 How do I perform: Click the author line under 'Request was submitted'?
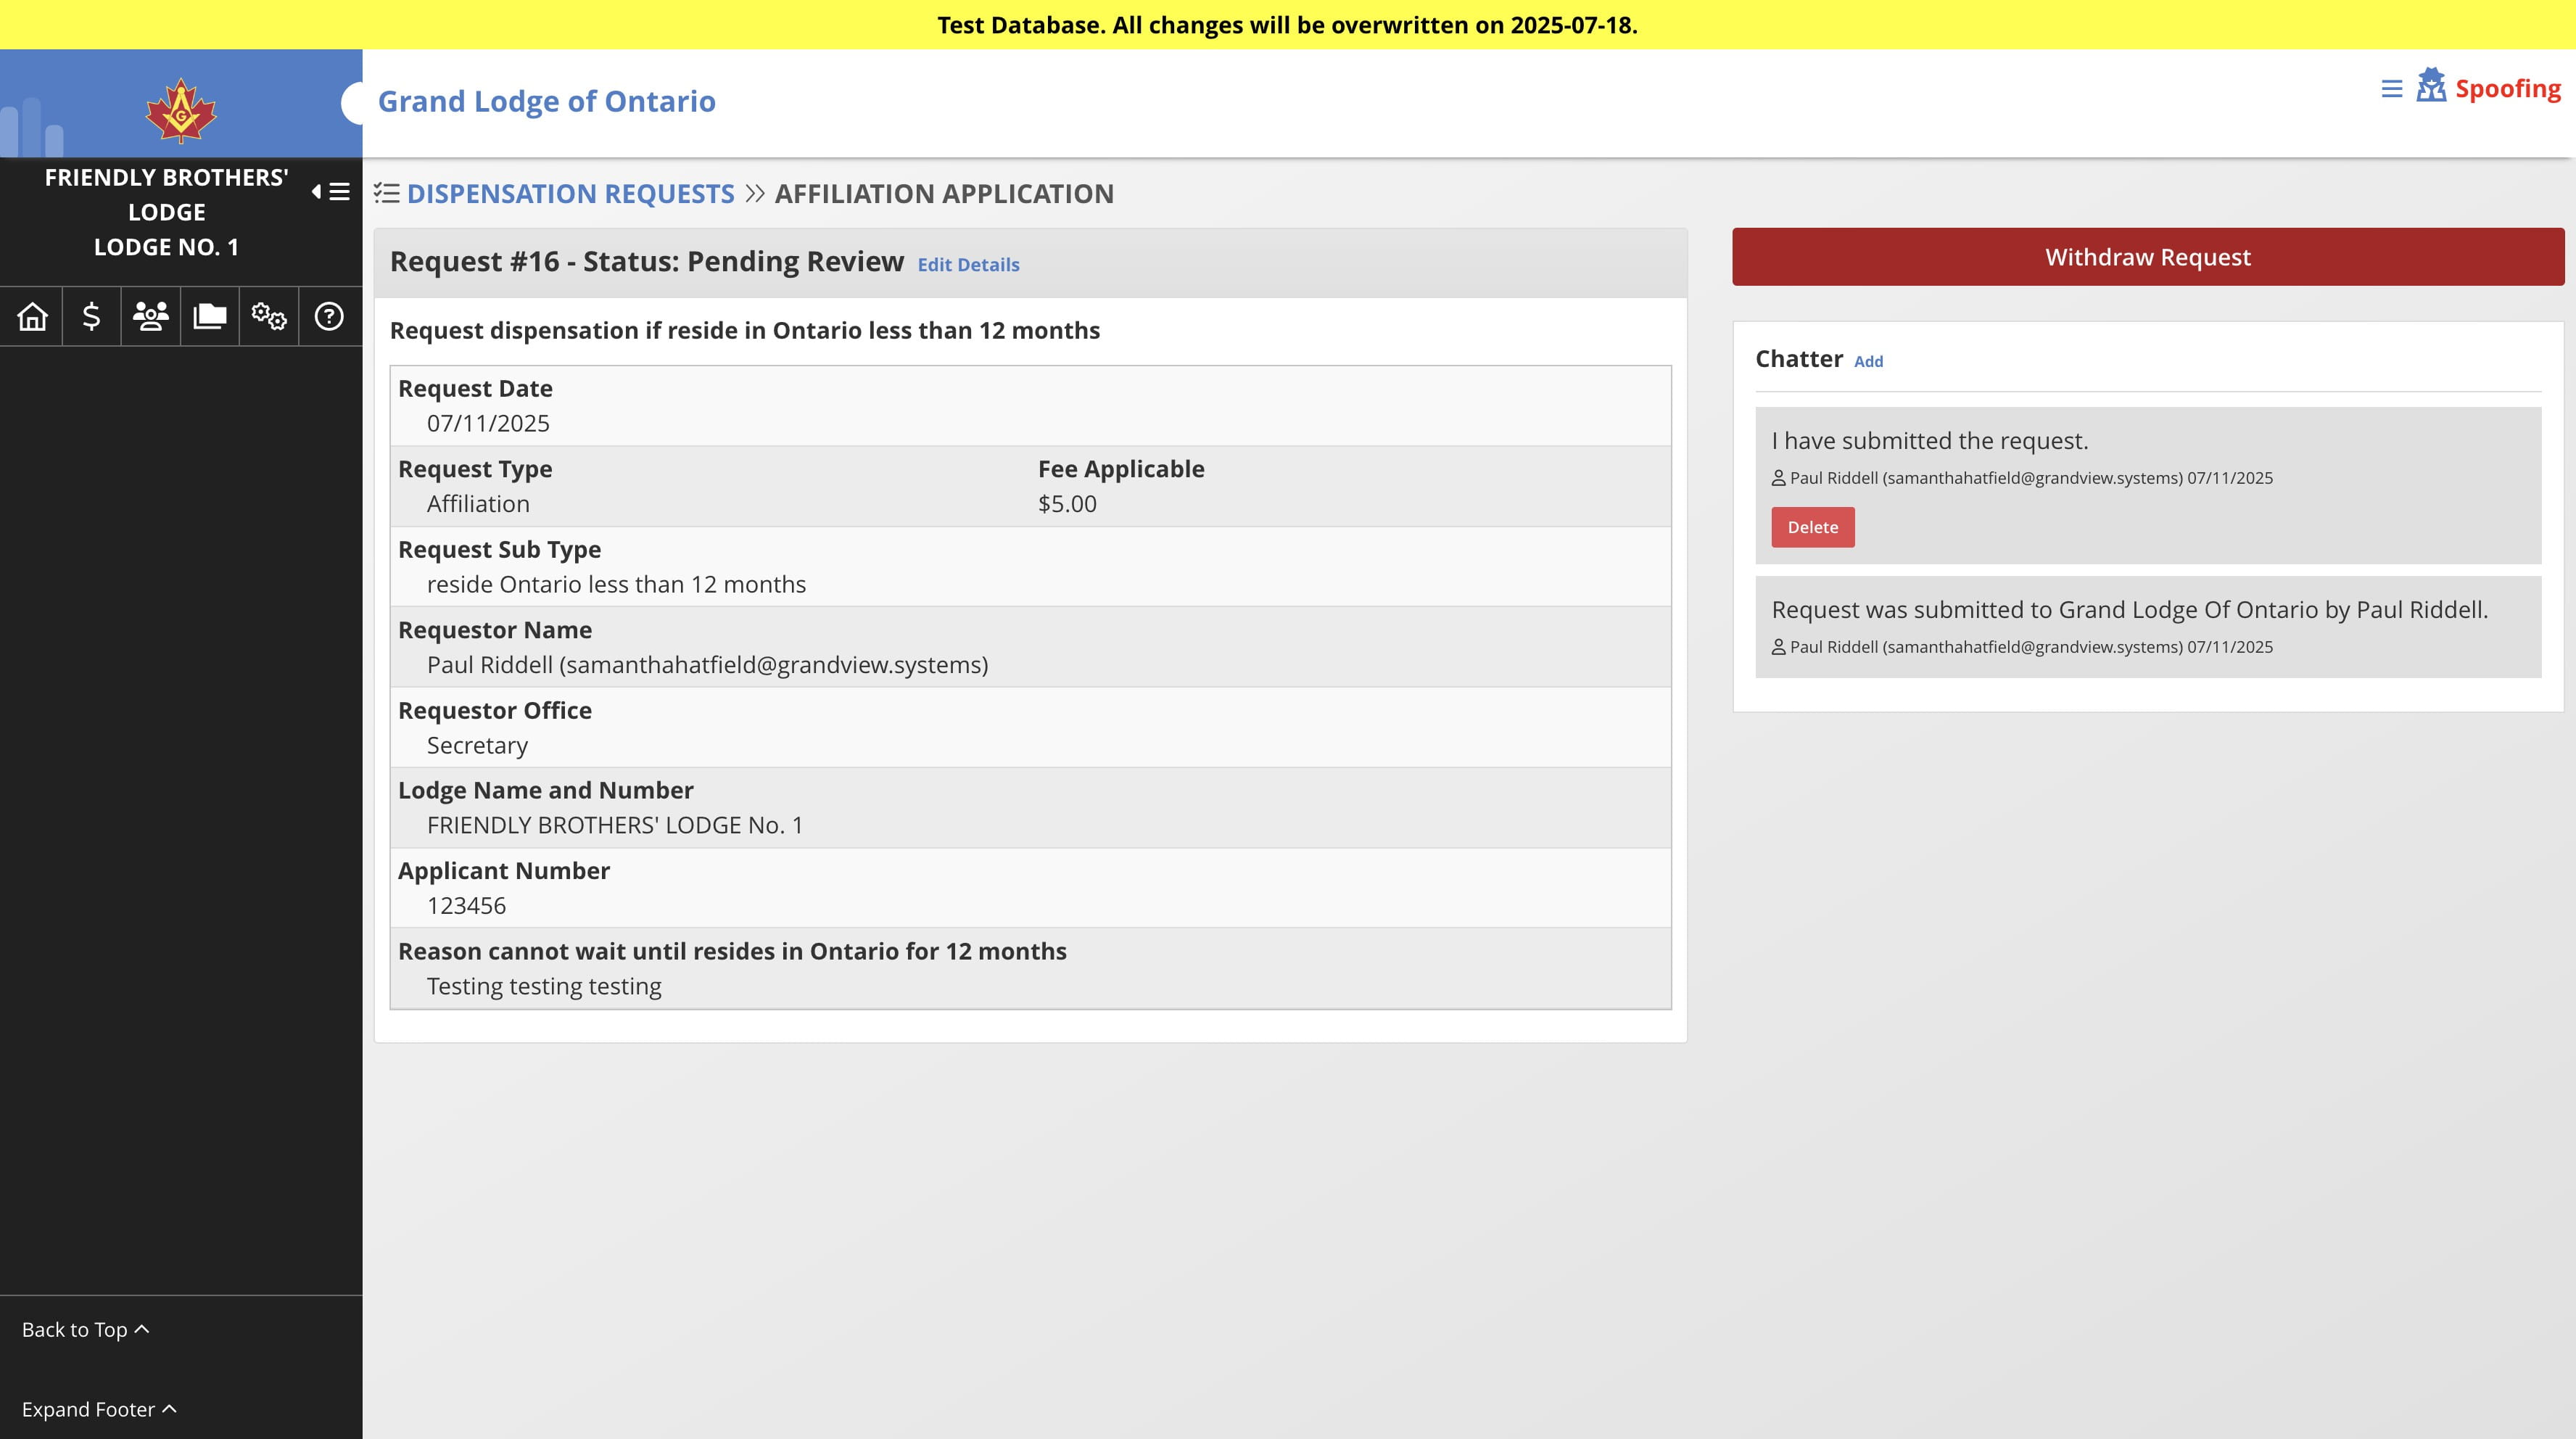(2022, 647)
